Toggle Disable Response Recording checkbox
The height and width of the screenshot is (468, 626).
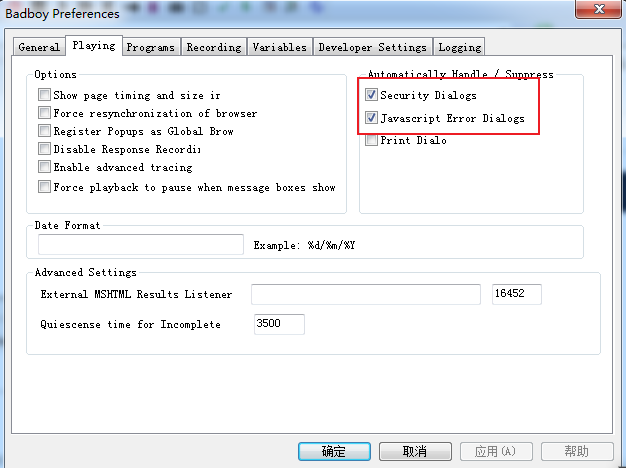pyautogui.click(x=44, y=149)
